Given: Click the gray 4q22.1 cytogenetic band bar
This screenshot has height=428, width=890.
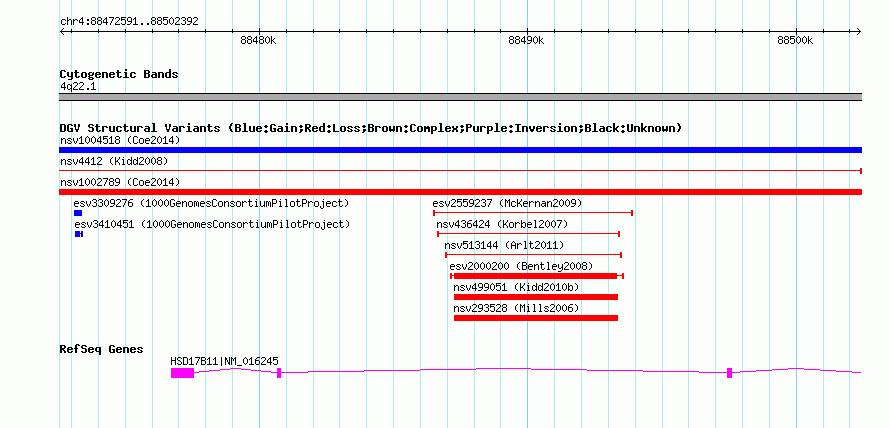Looking at the screenshot, I should pos(460,97).
